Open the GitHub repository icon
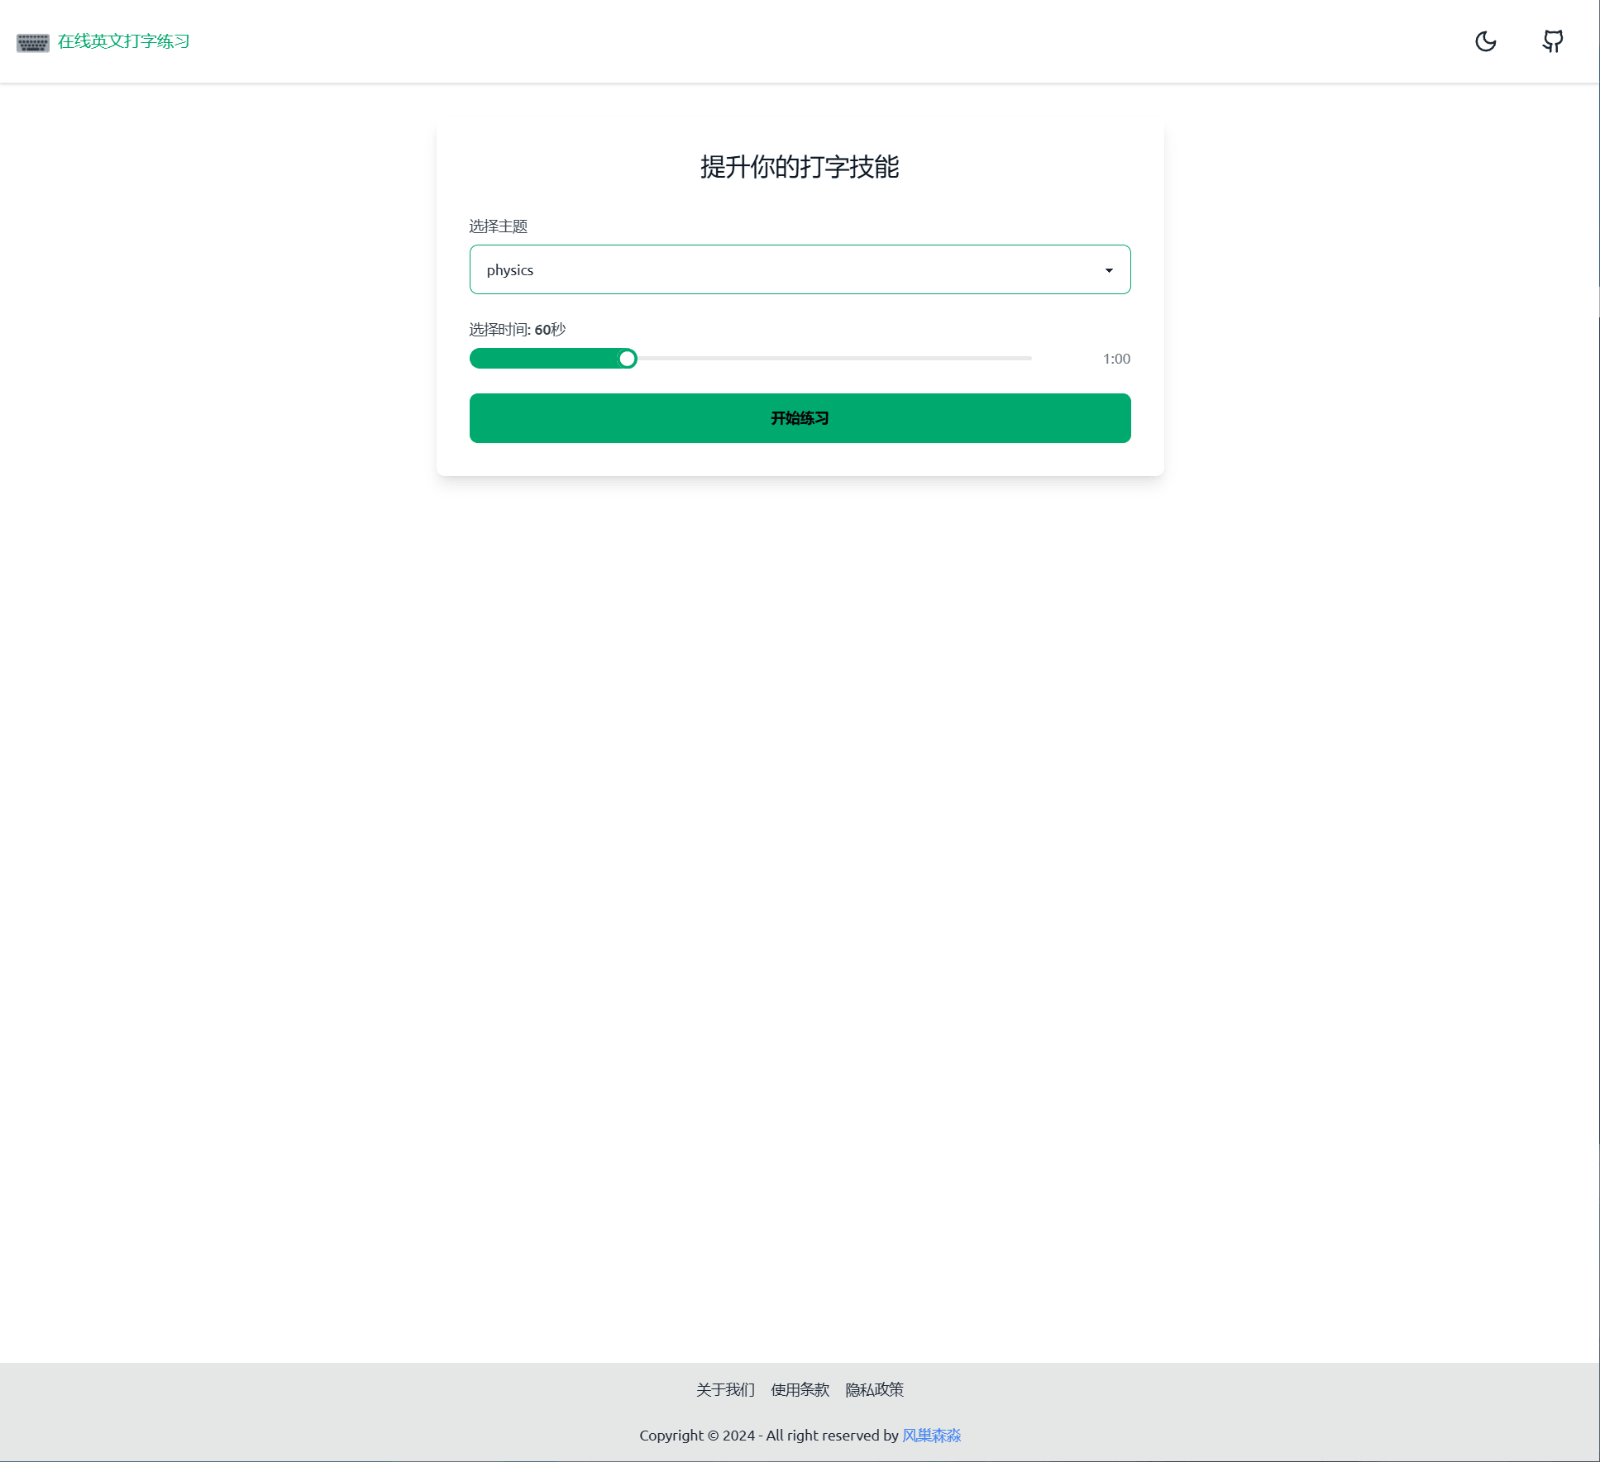Viewport: 1600px width, 1462px height. pyautogui.click(x=1553, y=41)
